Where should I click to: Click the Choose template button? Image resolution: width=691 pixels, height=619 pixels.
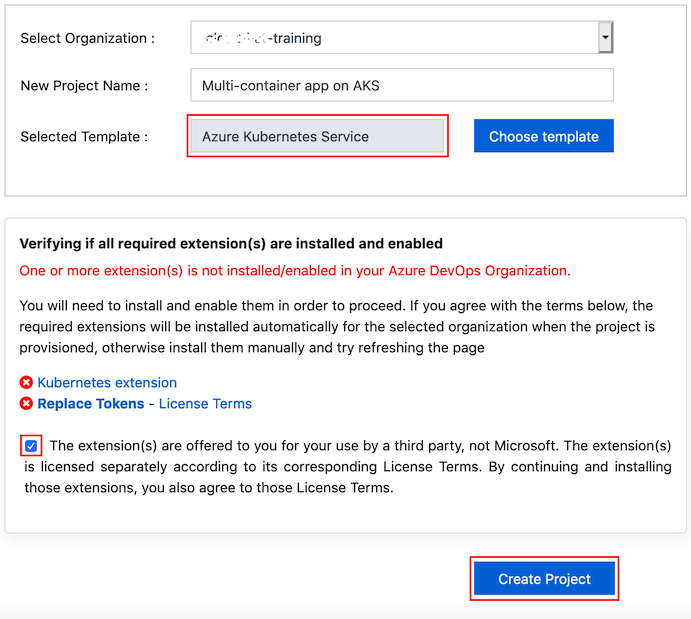tap(543, 136)
